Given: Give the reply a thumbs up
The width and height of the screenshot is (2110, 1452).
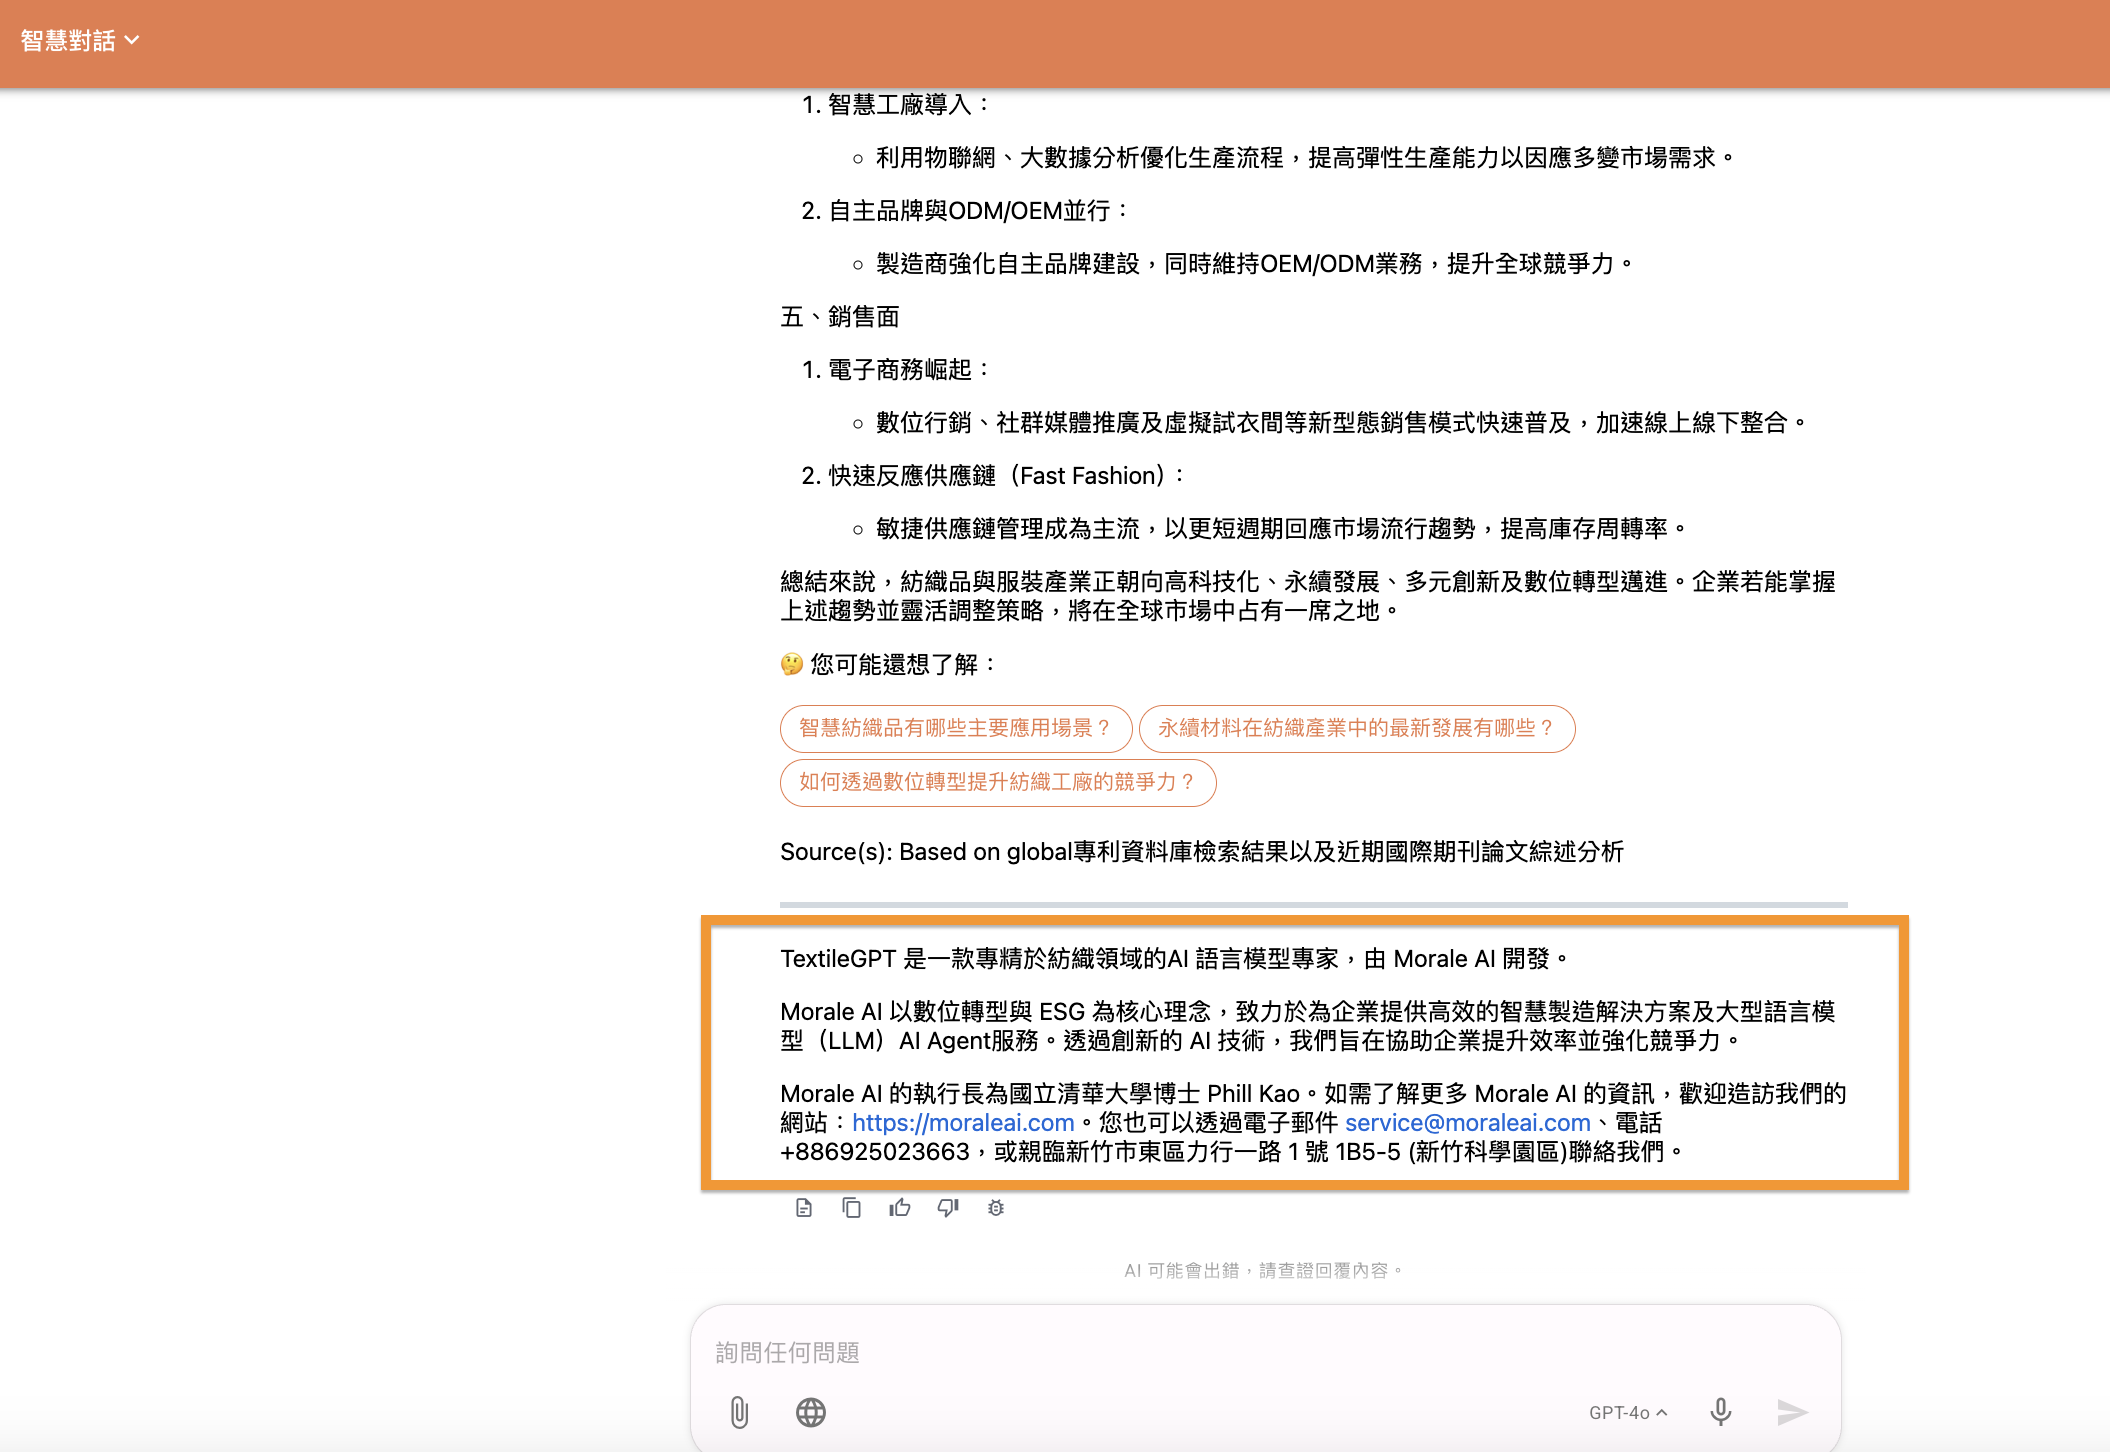Looking at the screenshot, I should coord(899,1208).
